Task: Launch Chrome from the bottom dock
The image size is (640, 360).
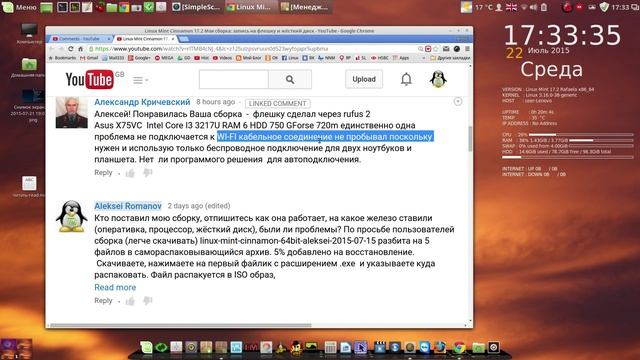Action: [459, 347]
